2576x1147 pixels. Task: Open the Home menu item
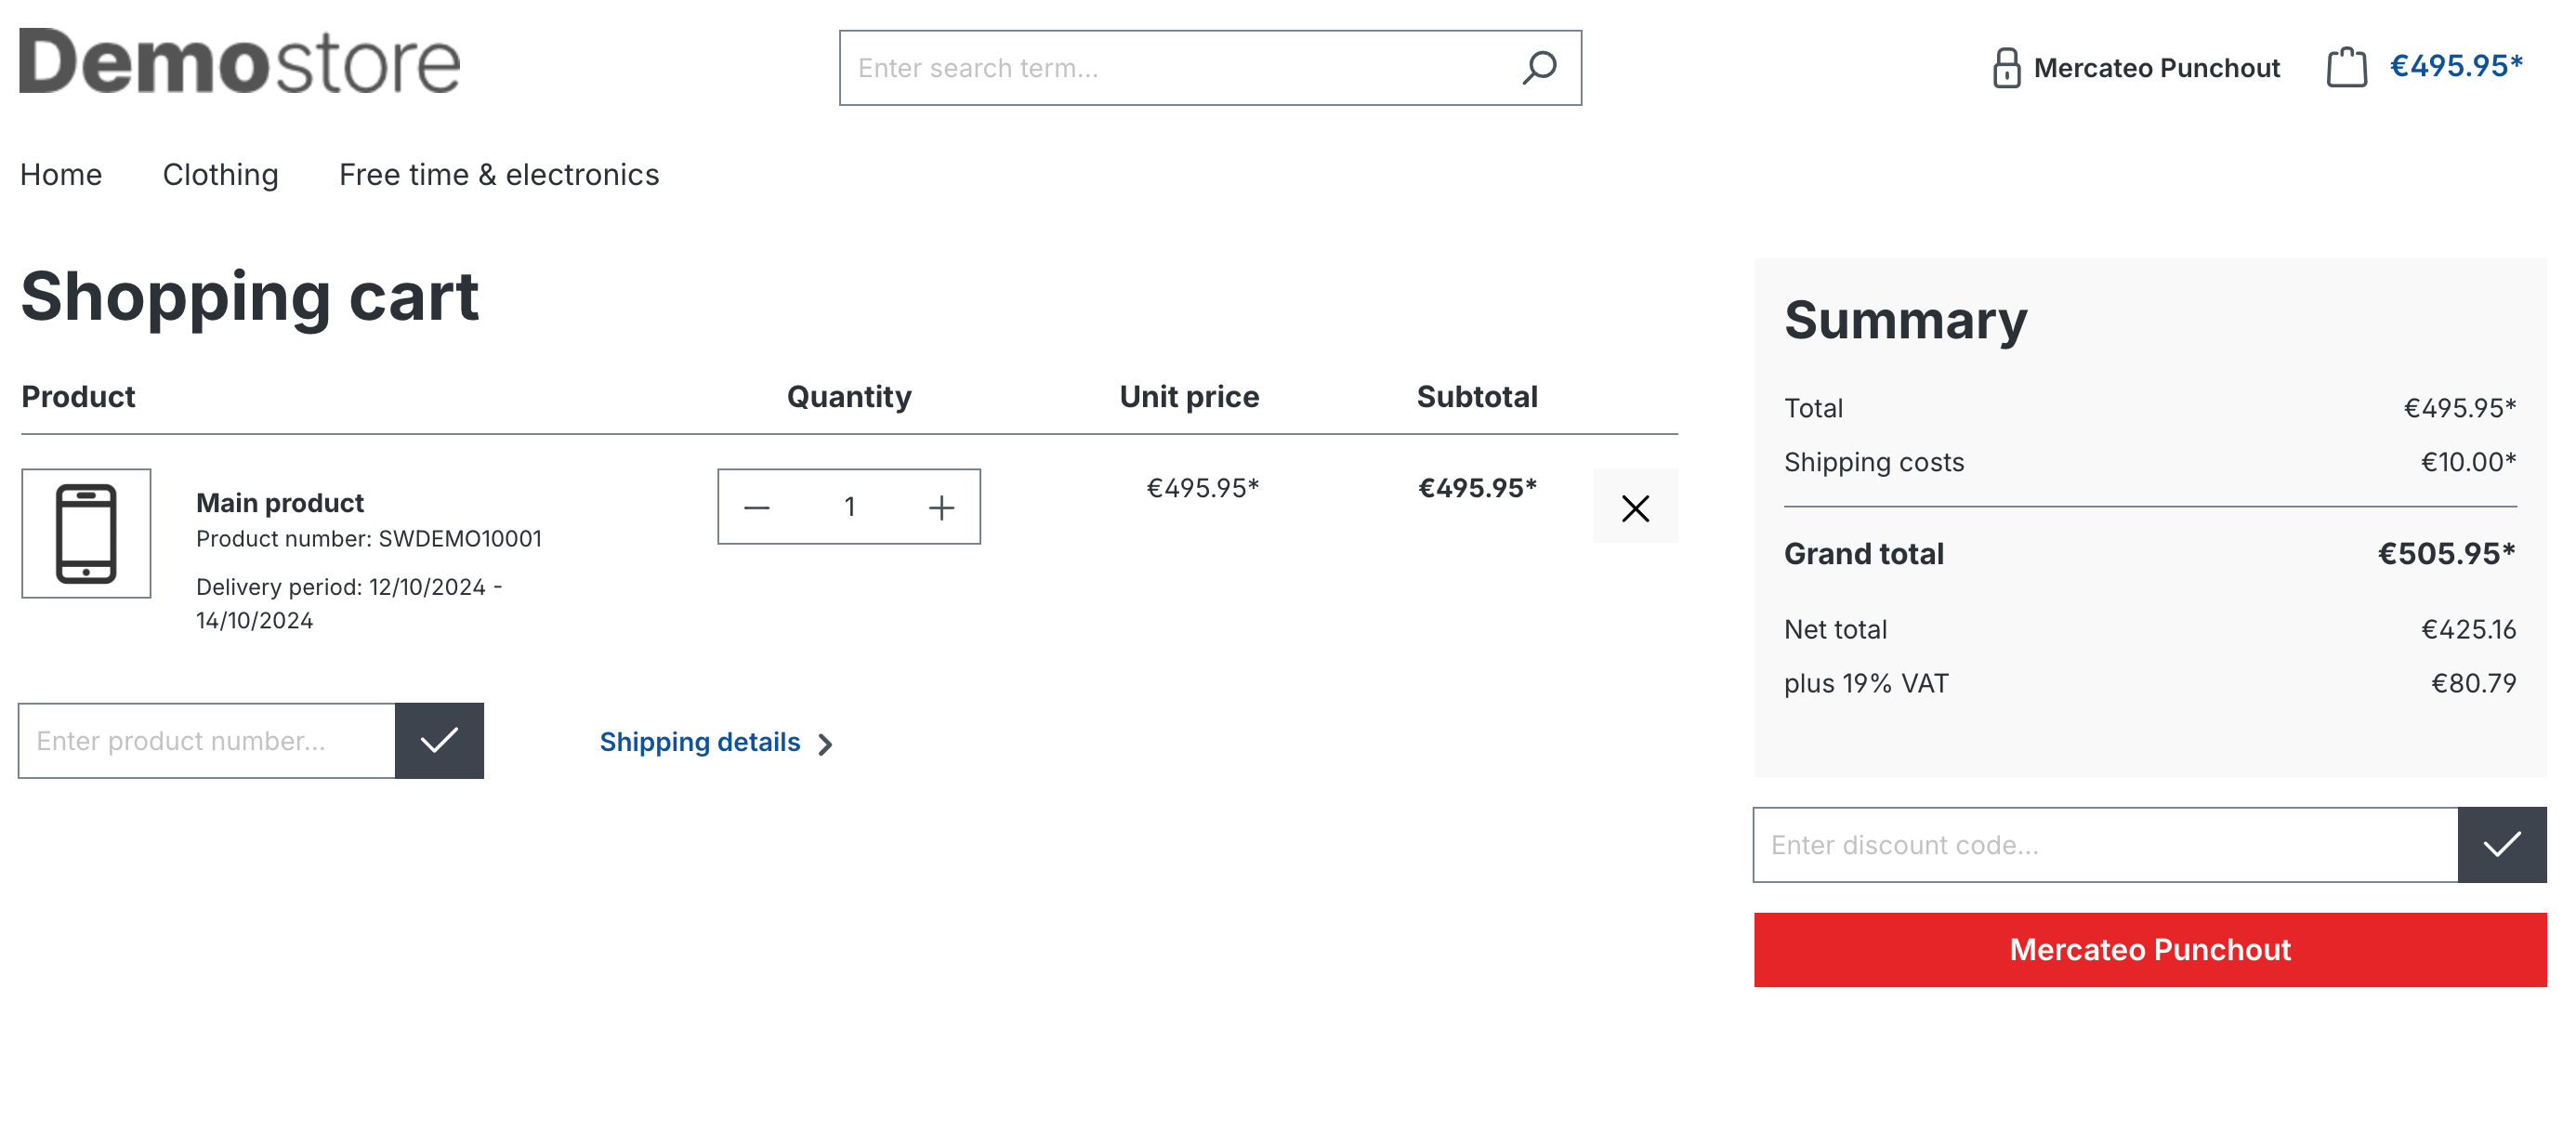tap(61, 174)
